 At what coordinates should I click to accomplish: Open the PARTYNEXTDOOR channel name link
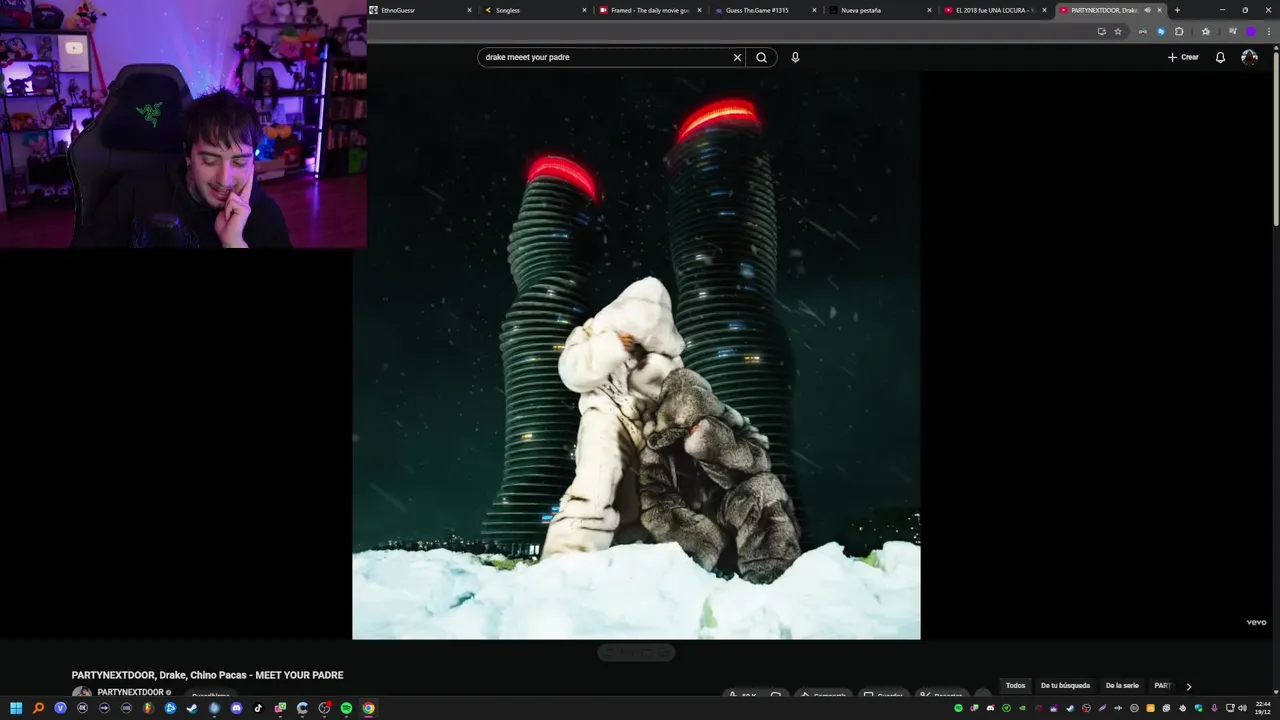click(130, 692)
